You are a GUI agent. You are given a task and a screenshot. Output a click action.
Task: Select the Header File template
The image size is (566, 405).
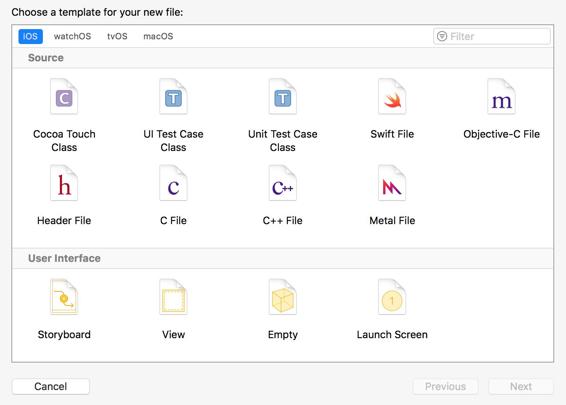(64, 183)
